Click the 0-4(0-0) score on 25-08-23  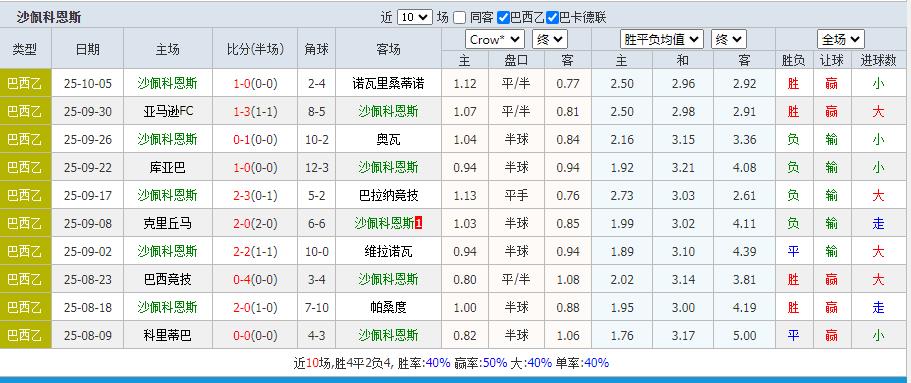click(x=255, y=279)
